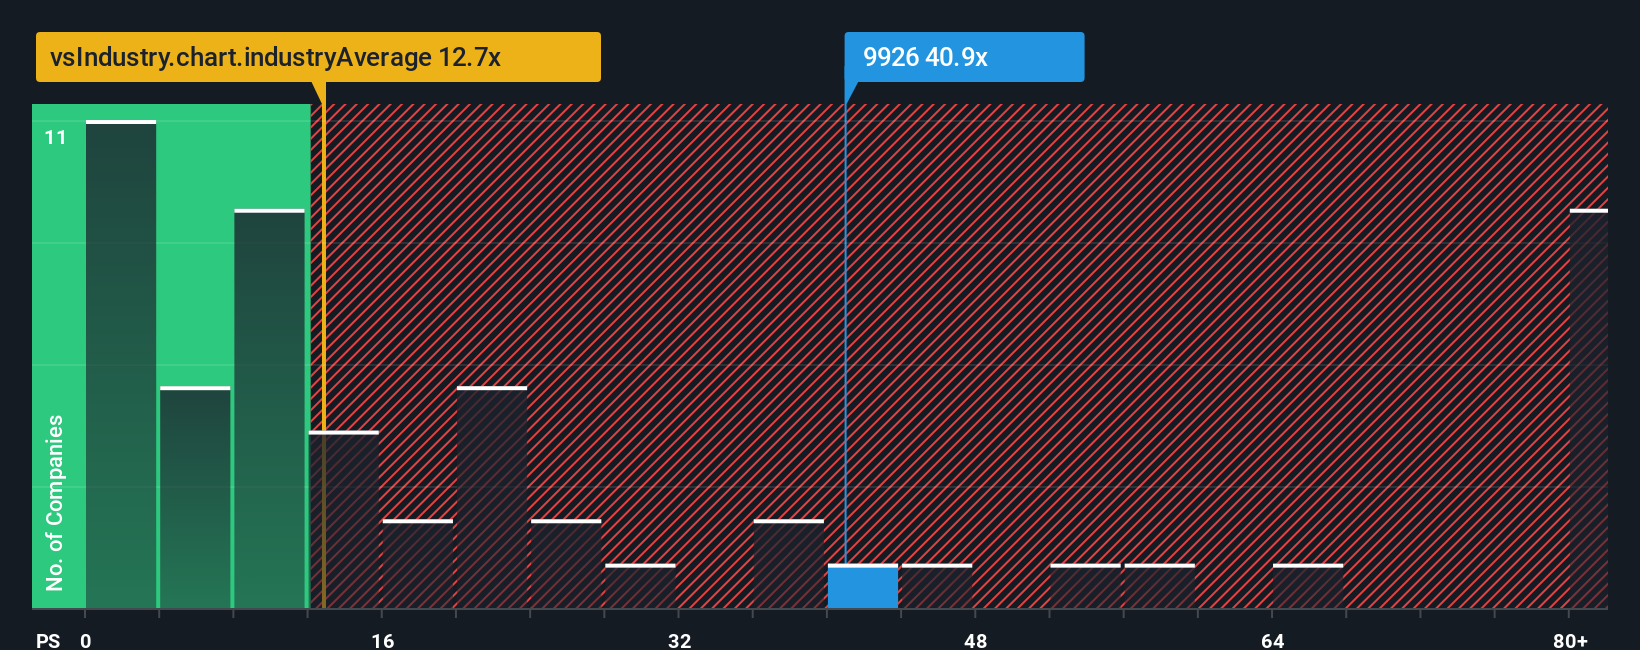Select the highlighted blue bar at 40.9x

863,587
